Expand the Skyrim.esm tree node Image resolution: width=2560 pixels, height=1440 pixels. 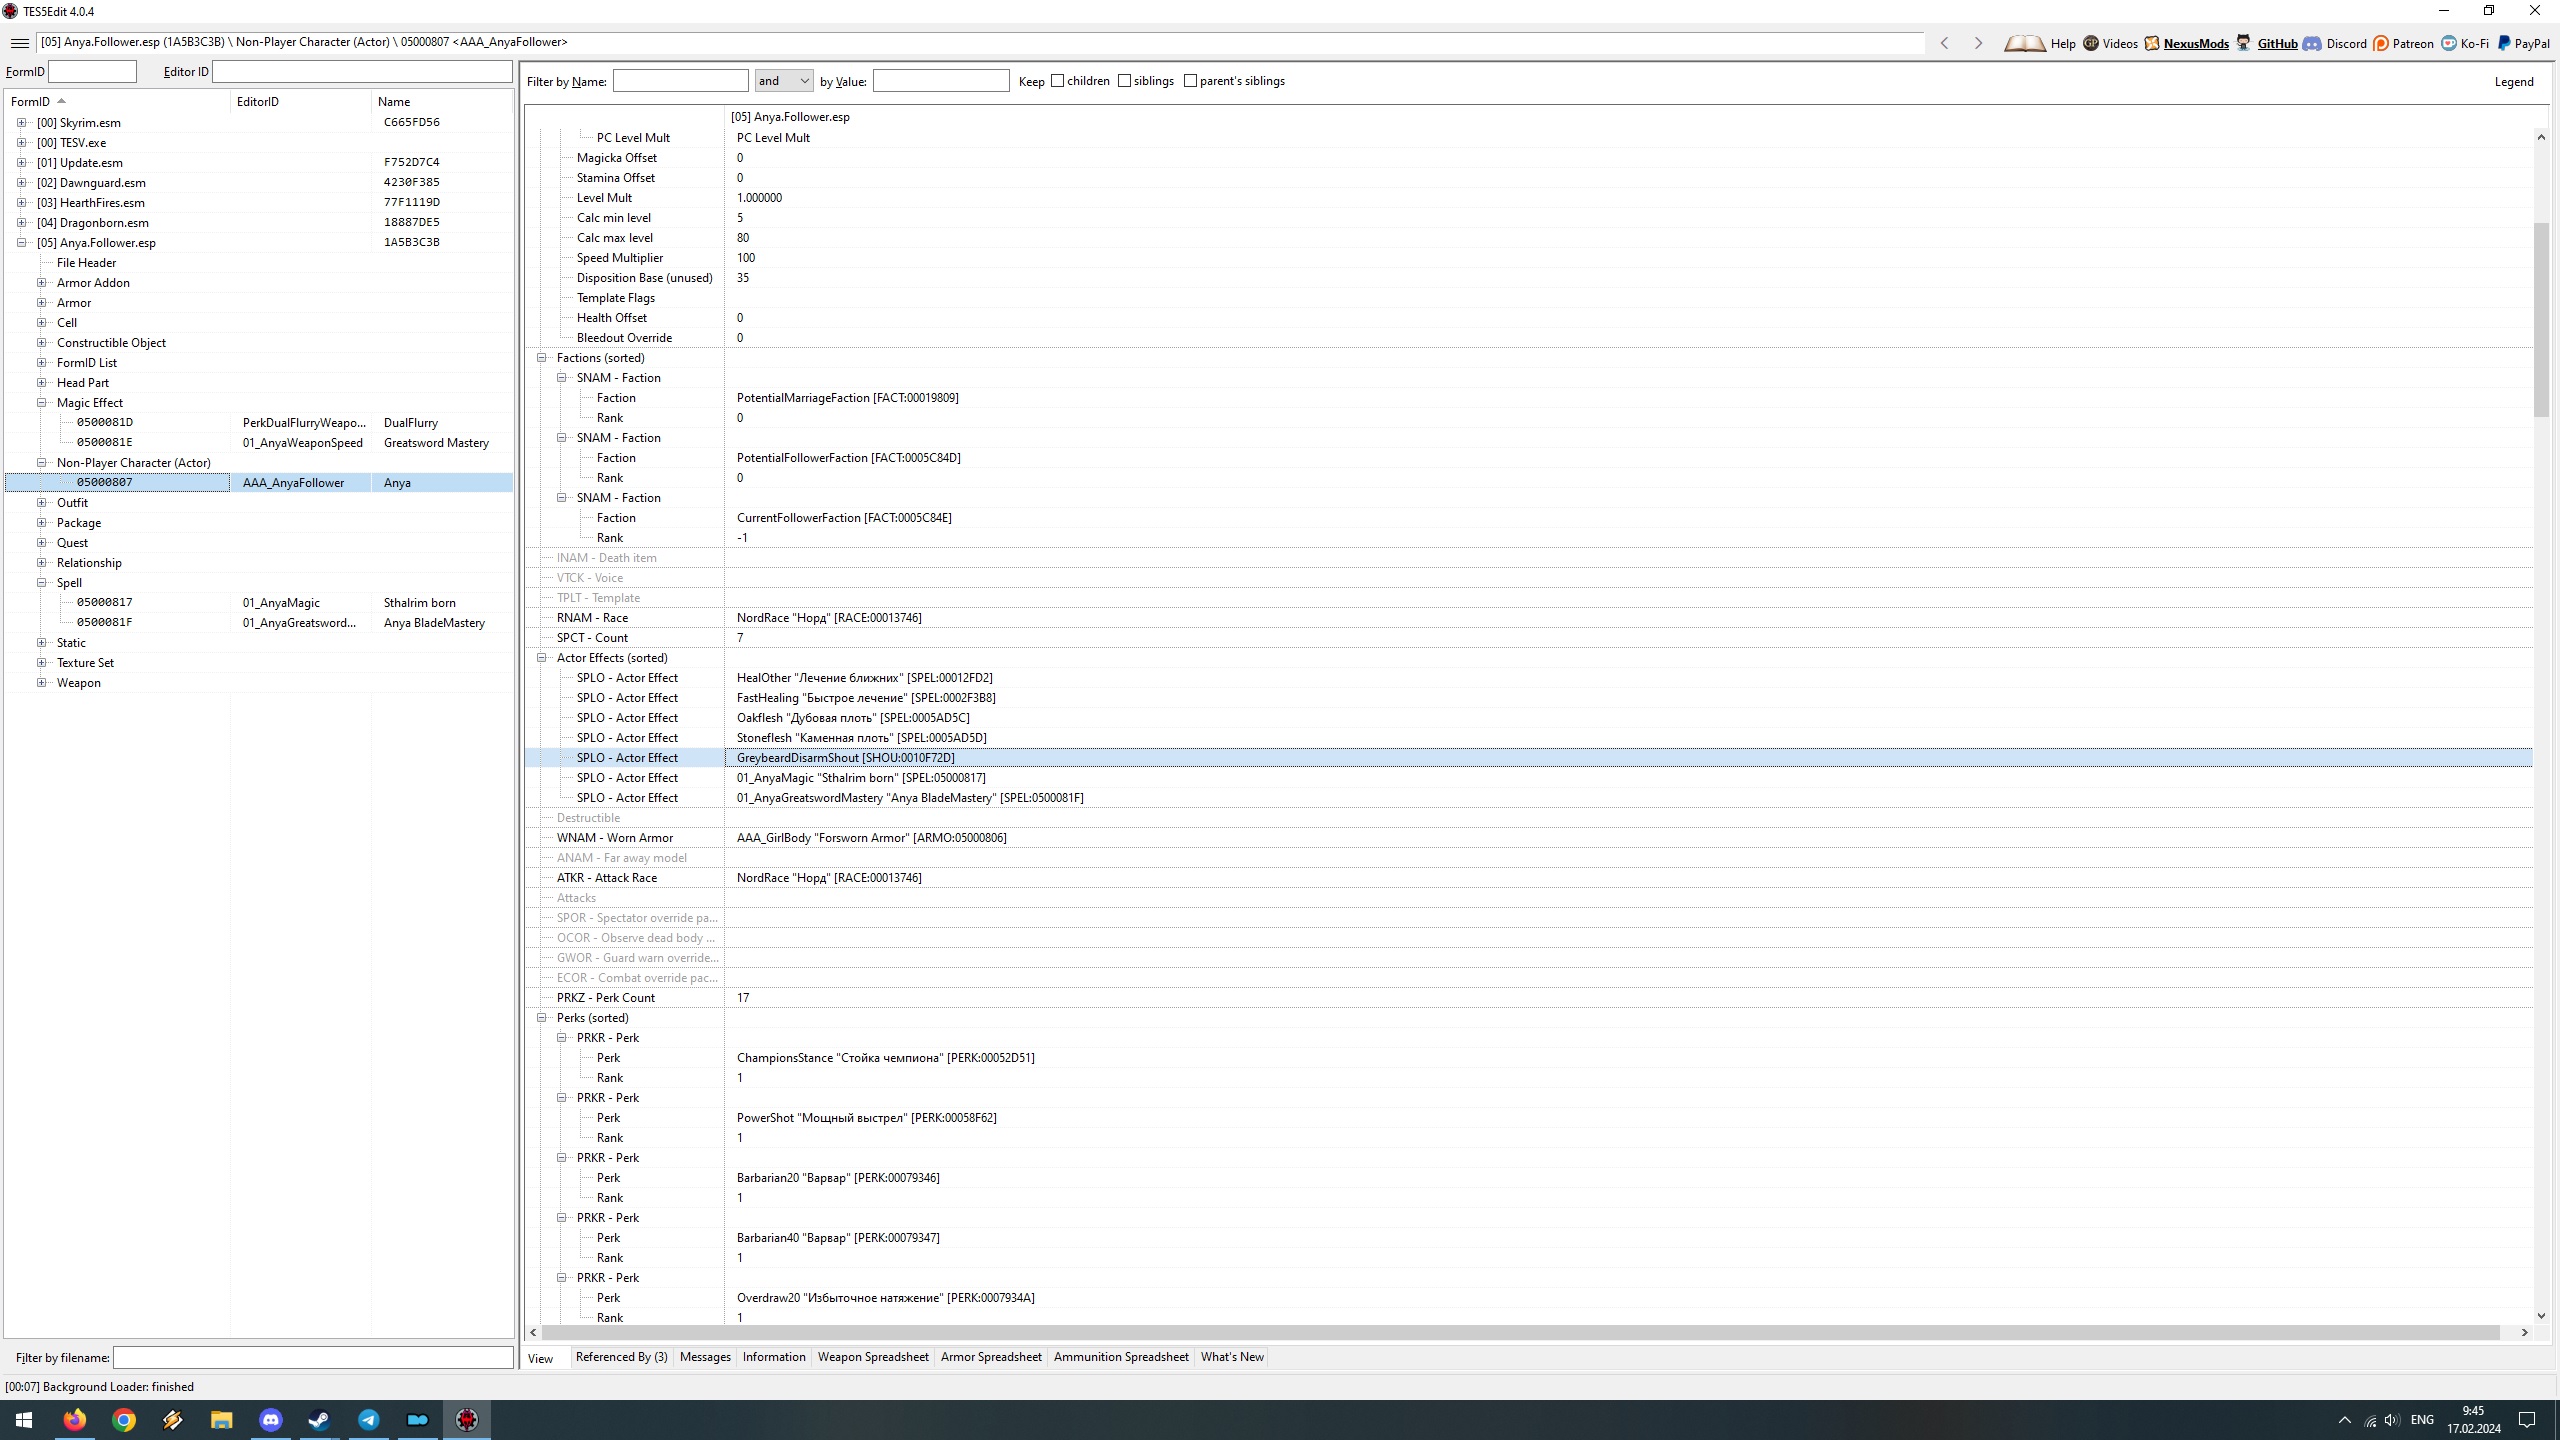click(x=21, y=123)
